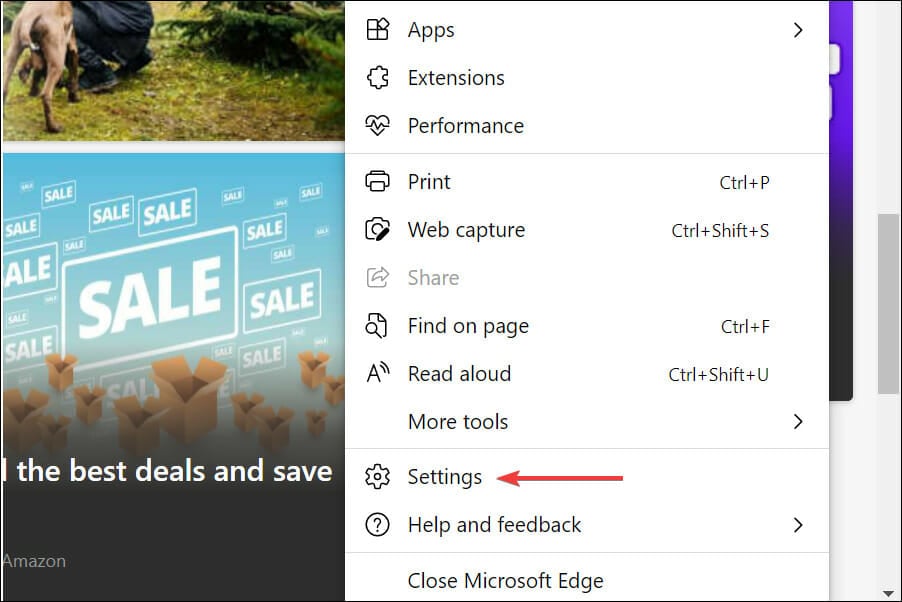Viewport: 902px width, 602px height.
Task: Select the Web capture menu entry
Action: tap(587, 230)
